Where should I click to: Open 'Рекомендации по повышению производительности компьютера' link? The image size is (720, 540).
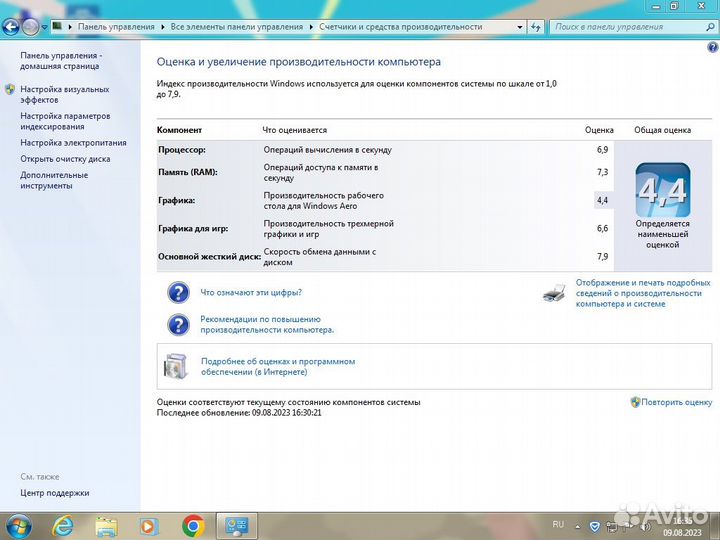[267, 324]
